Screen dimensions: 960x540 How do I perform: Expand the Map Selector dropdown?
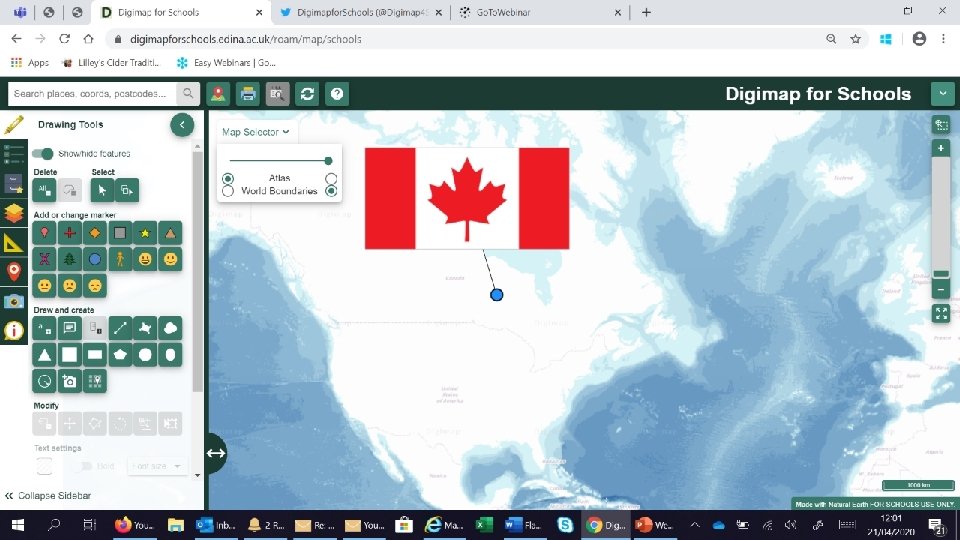coord(255,132)
